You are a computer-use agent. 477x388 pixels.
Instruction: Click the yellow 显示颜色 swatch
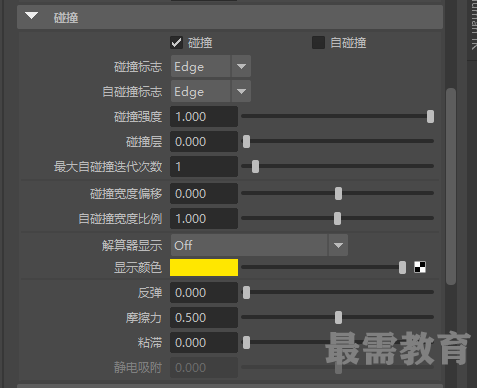point(204,267)
